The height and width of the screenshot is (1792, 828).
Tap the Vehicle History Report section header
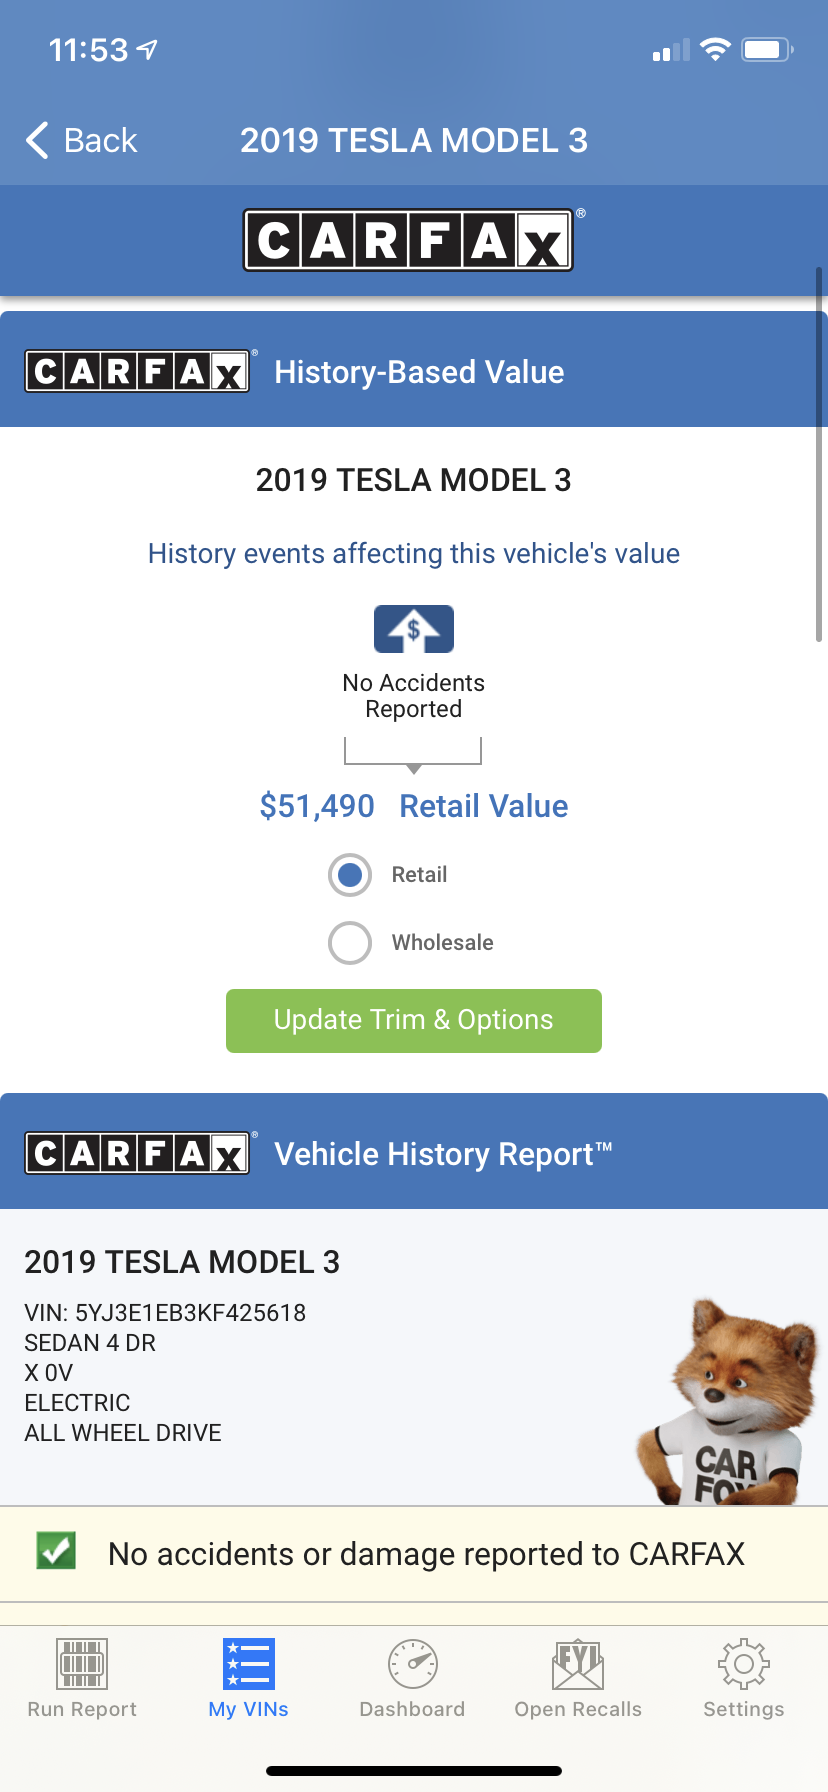click(x=443, y=1154)
